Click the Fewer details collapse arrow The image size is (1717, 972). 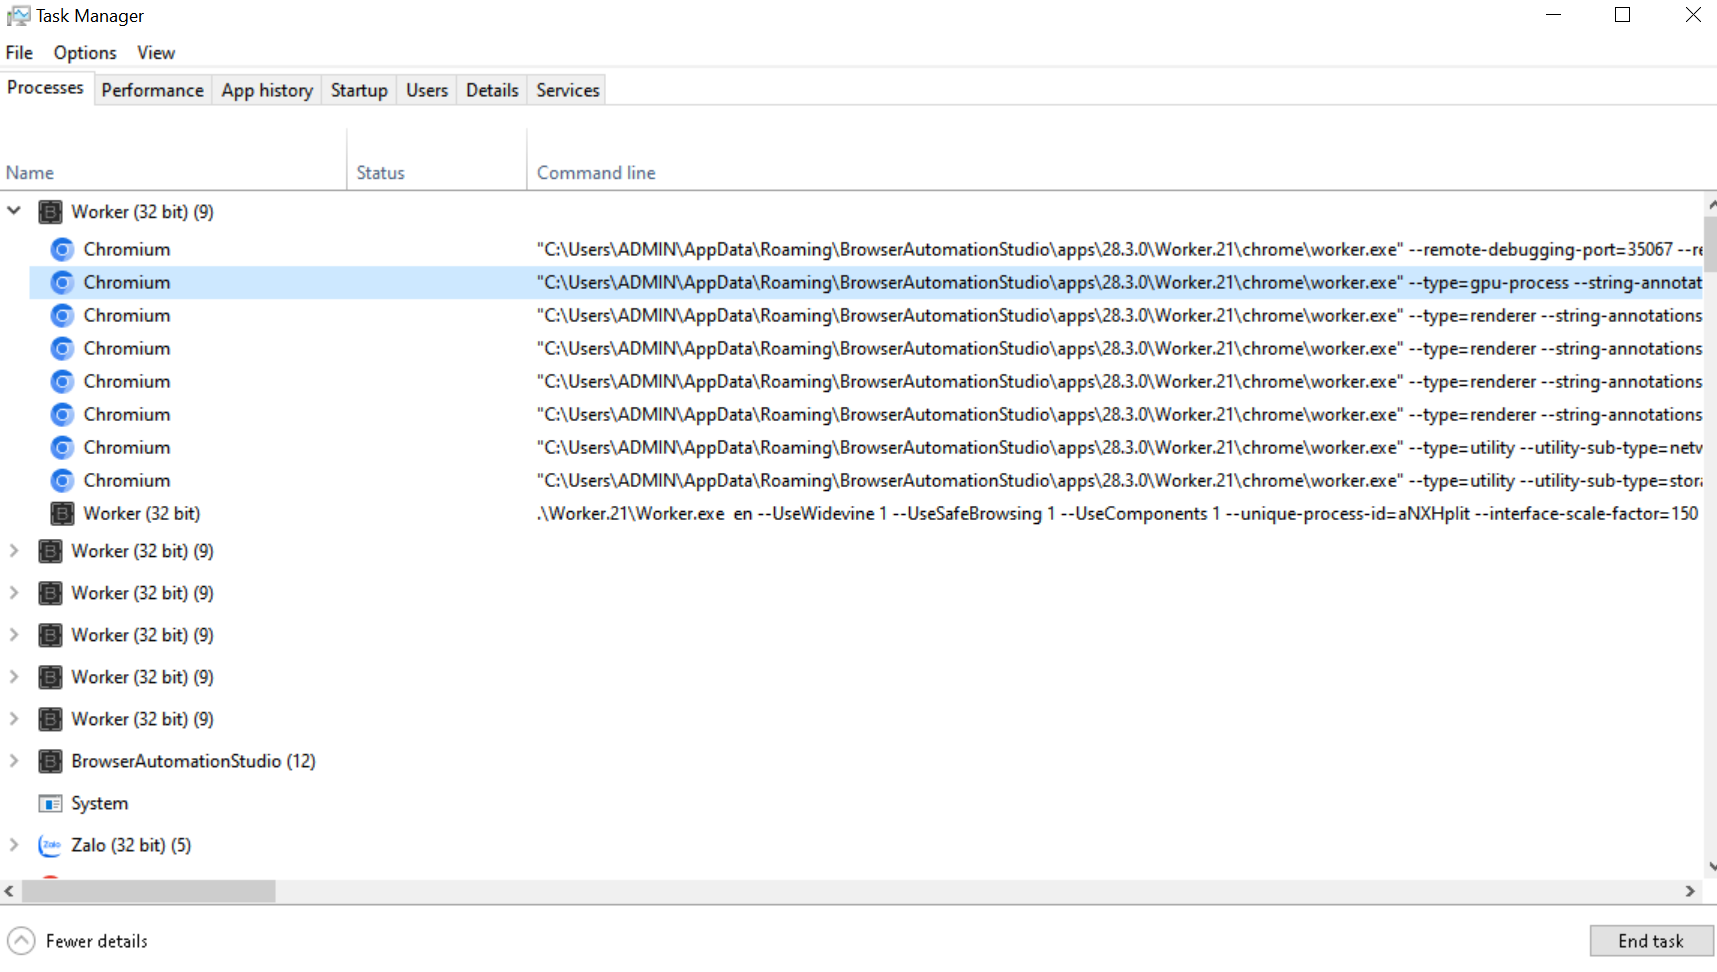click(21, 941)
